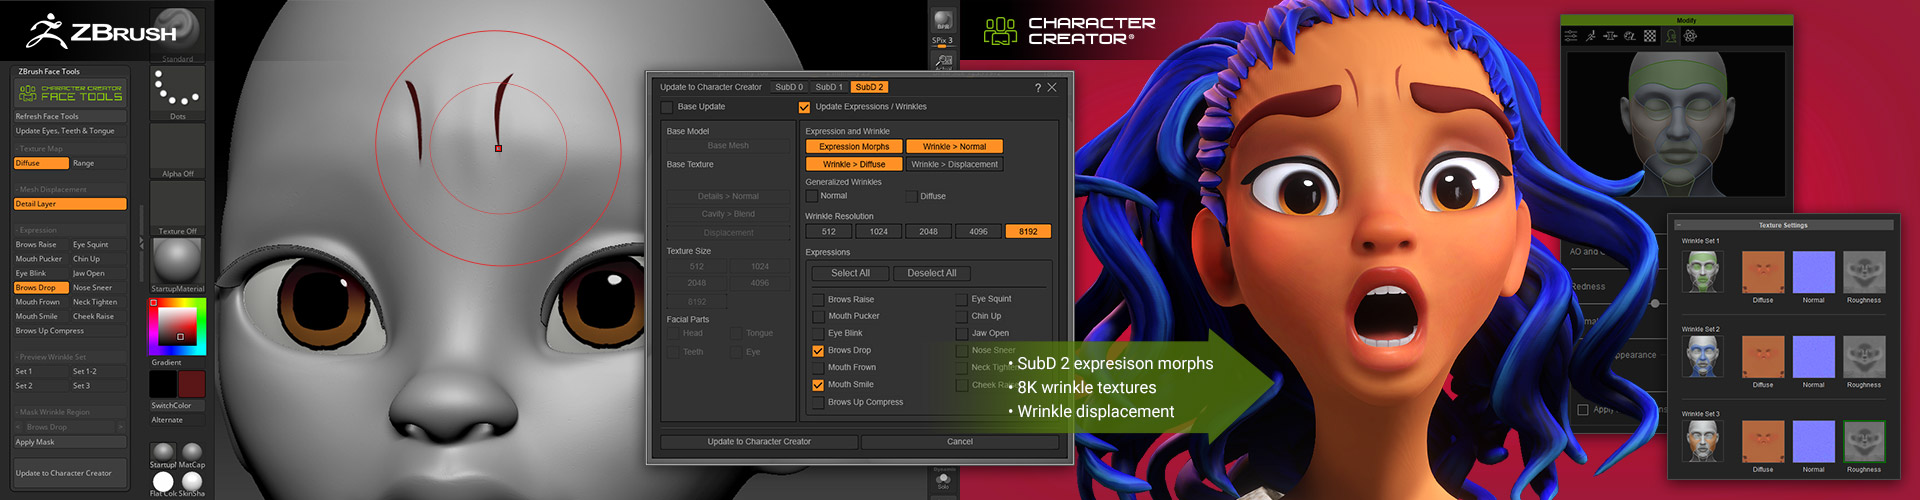Open the Alpha Off selector
This screenshot has height=500, width=1920.
(177, 148)
